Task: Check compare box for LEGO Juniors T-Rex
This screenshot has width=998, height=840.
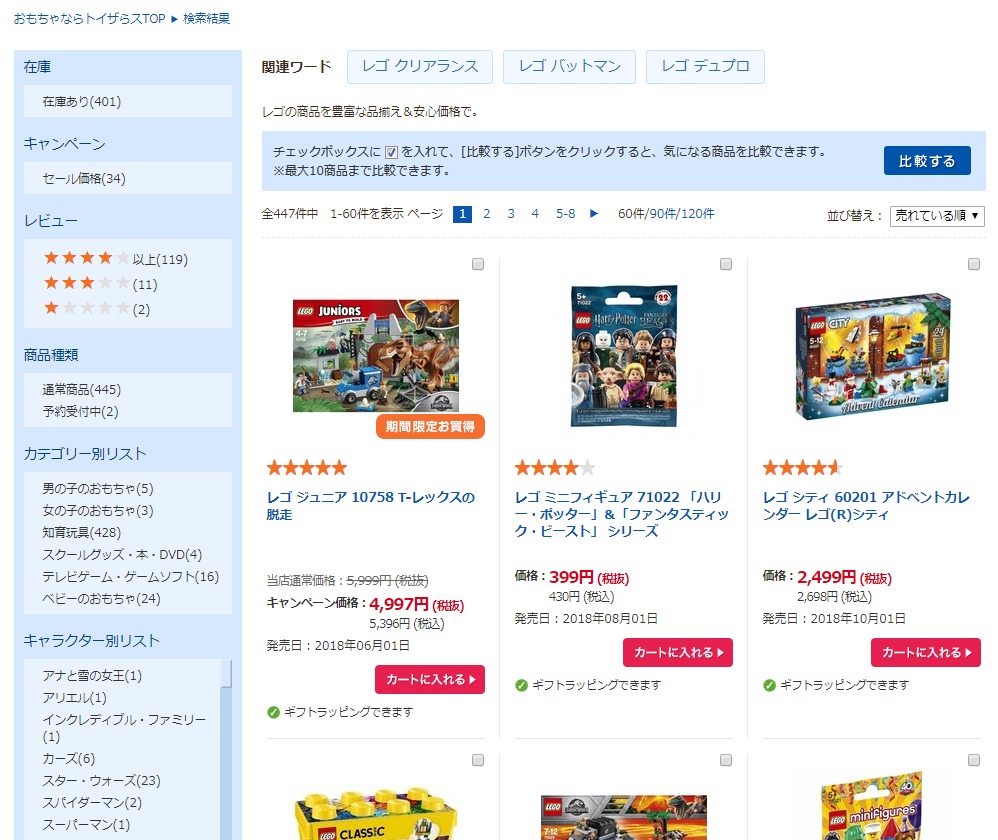Action: pos(478,264)
